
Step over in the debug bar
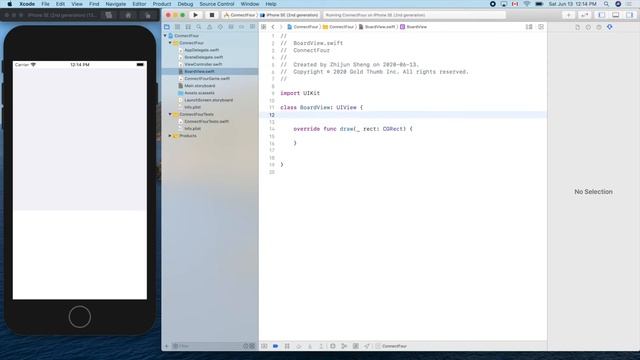tap(298, 346)
